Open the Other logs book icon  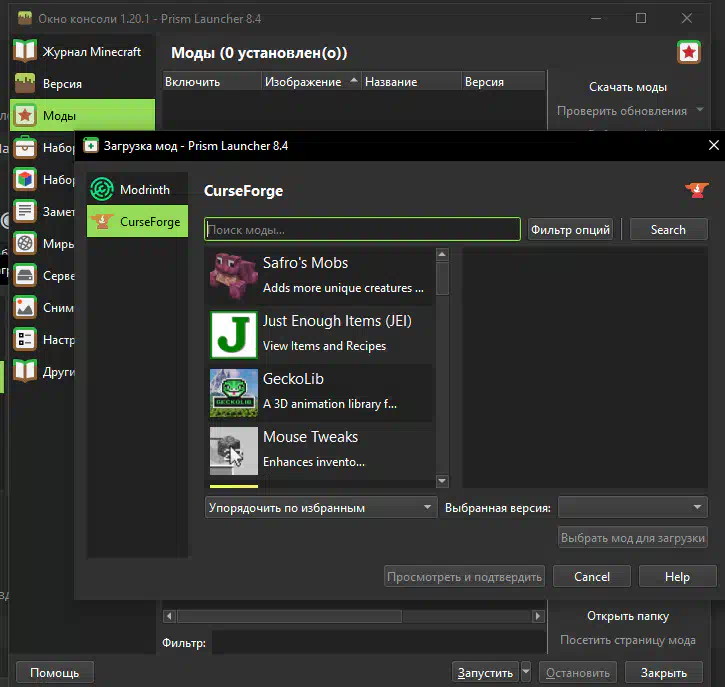pos(25,371)
